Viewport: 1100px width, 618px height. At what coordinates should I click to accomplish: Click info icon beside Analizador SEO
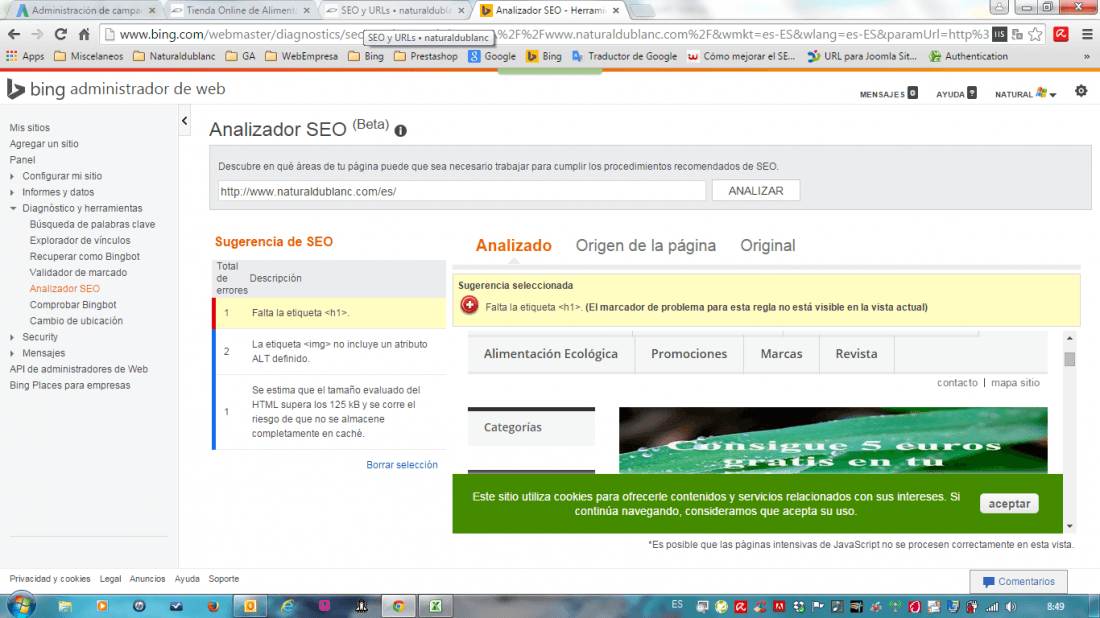pyautogui.click(x=401, y=130)
